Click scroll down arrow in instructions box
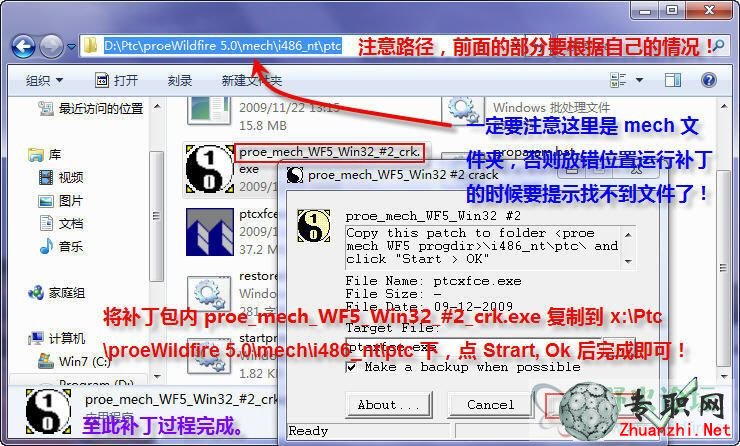 click(x=628, y=261)
